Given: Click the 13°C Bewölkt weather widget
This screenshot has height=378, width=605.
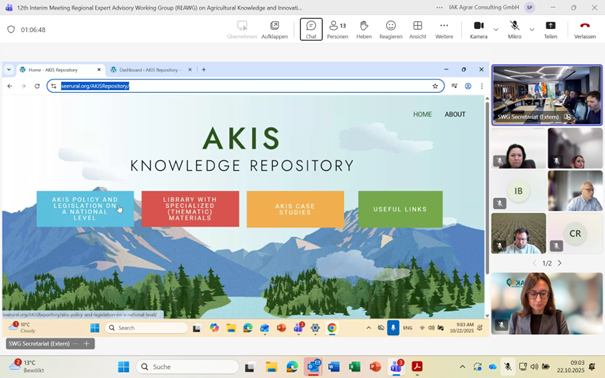Looking at the screenshot, I should (x=27, y=366).
